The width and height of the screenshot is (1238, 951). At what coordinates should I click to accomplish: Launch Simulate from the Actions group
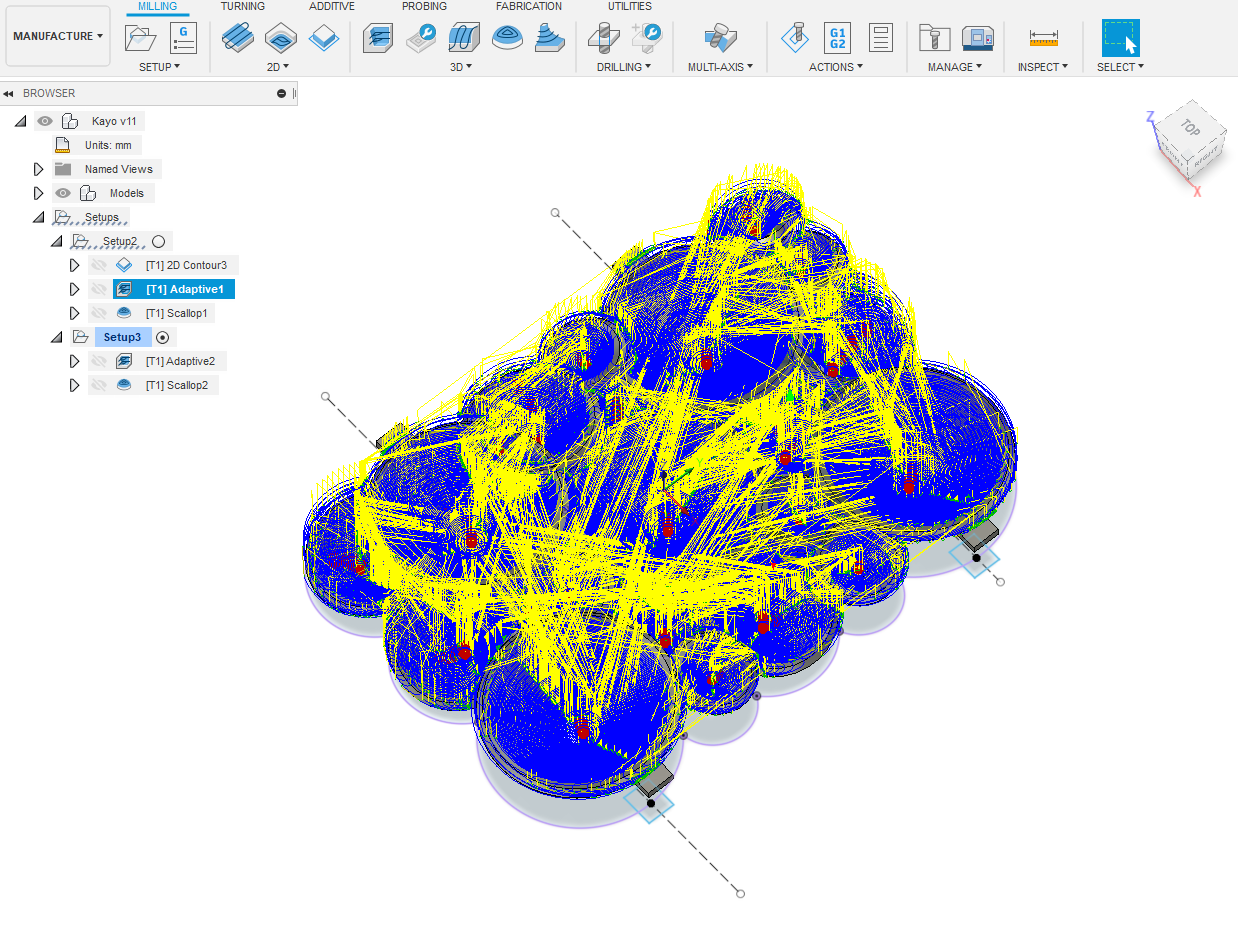pyautogui.click(x=795, y=38)
